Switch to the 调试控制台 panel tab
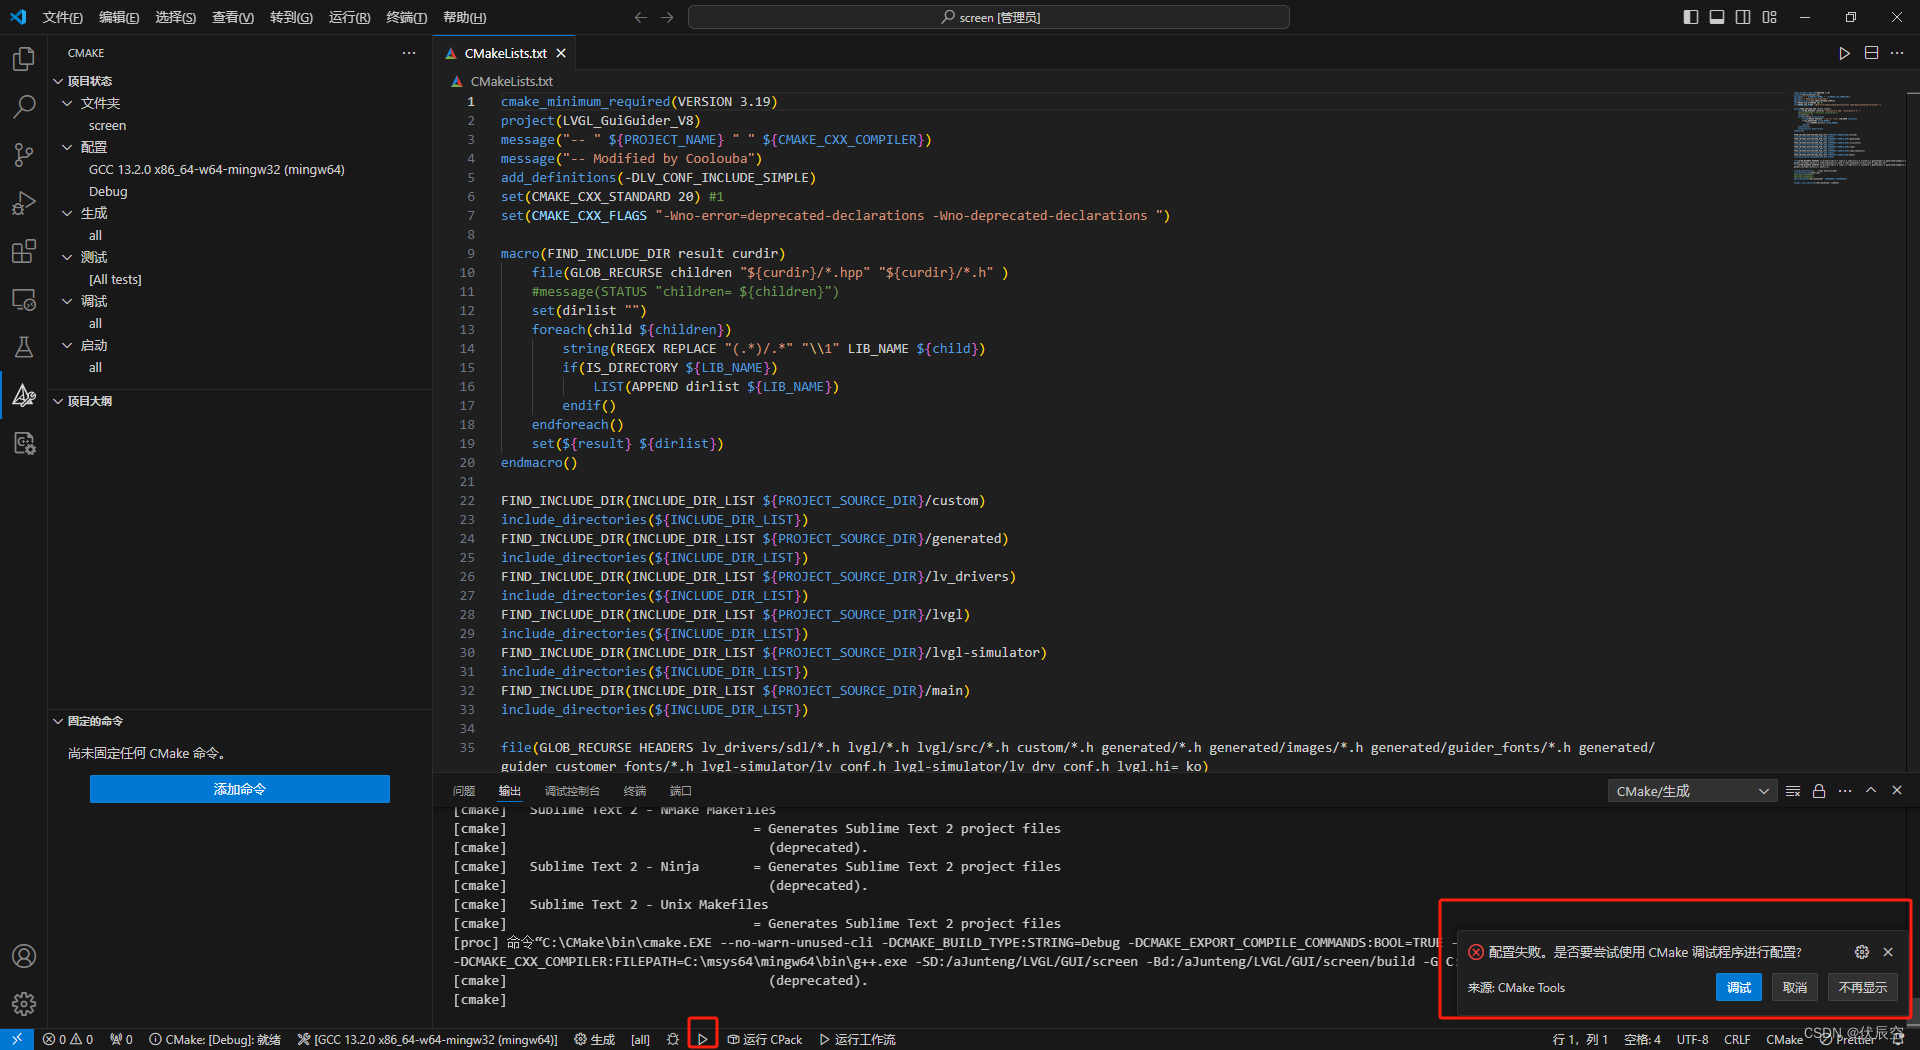 click(x=572, y=791)
